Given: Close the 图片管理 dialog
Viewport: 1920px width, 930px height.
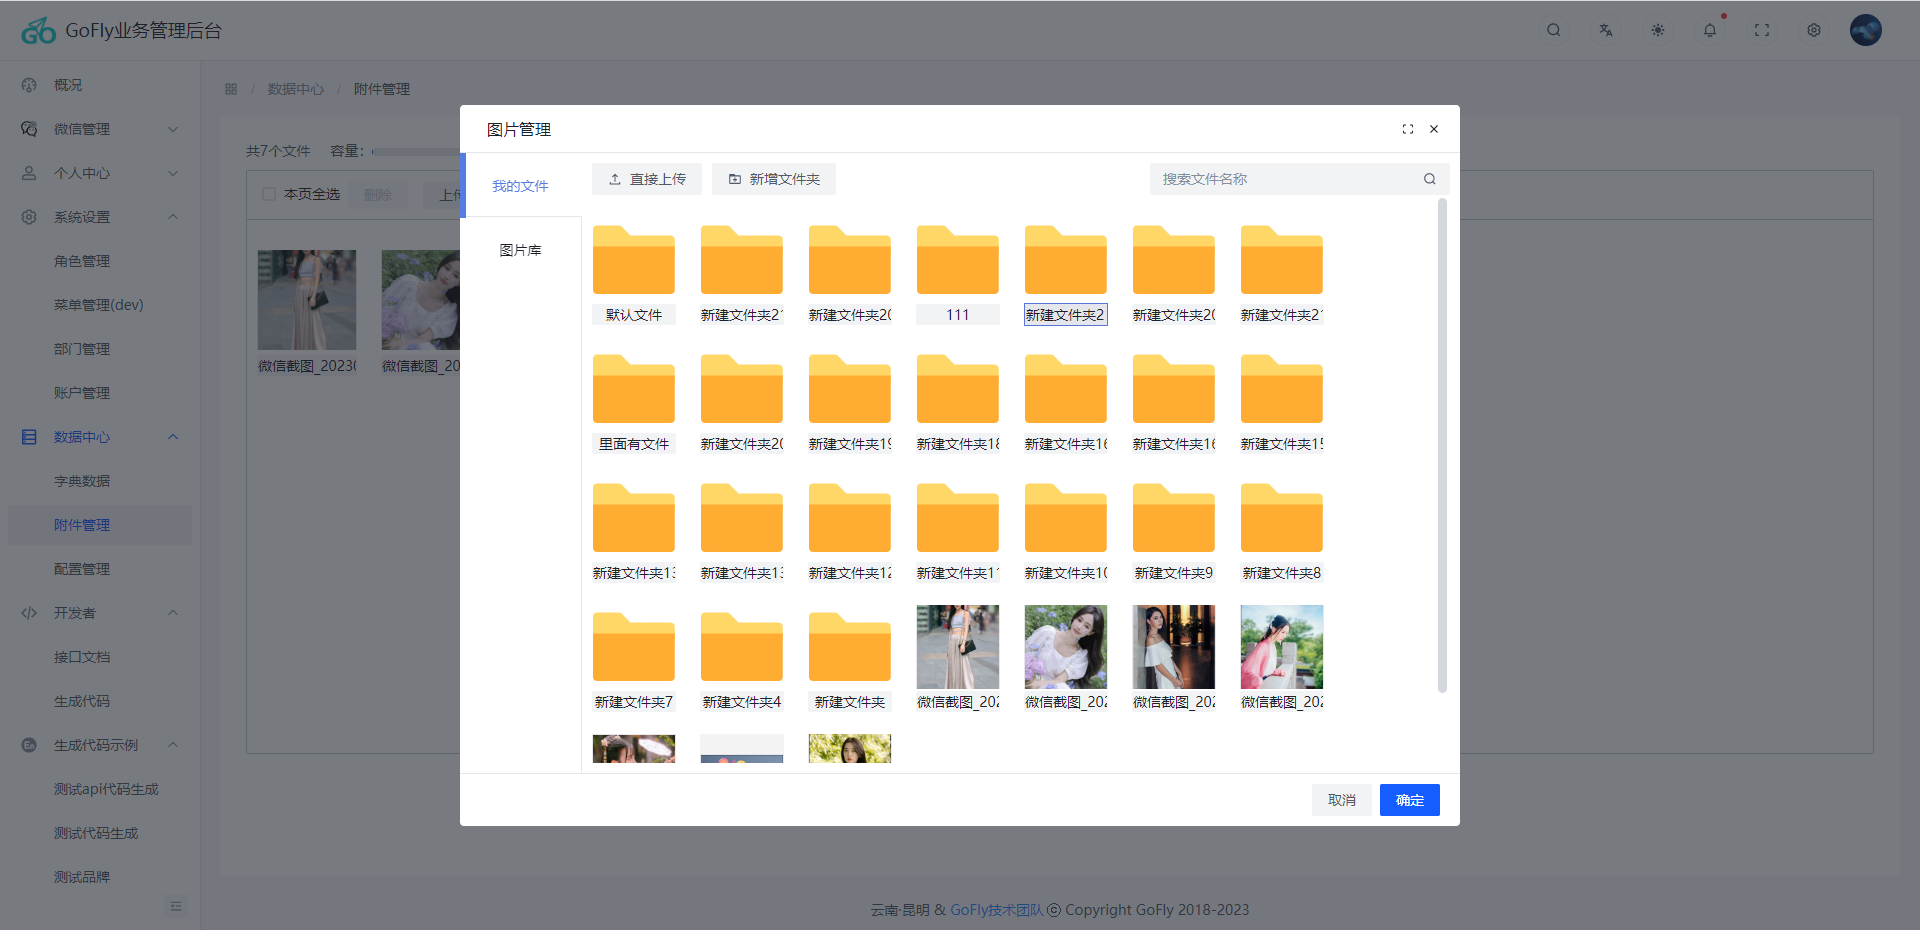Looking at the screenshot, I should (1434, 129).
